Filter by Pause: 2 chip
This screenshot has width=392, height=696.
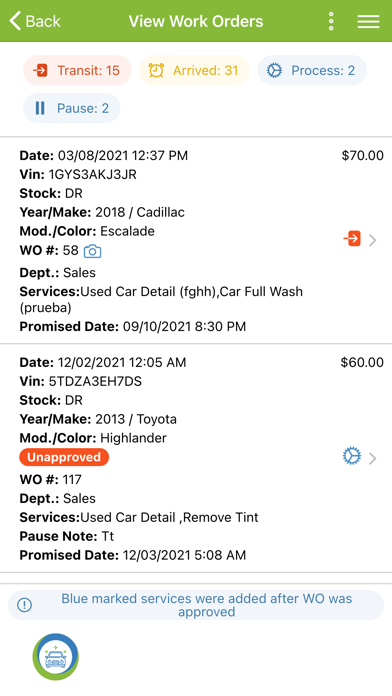point(71,108)
